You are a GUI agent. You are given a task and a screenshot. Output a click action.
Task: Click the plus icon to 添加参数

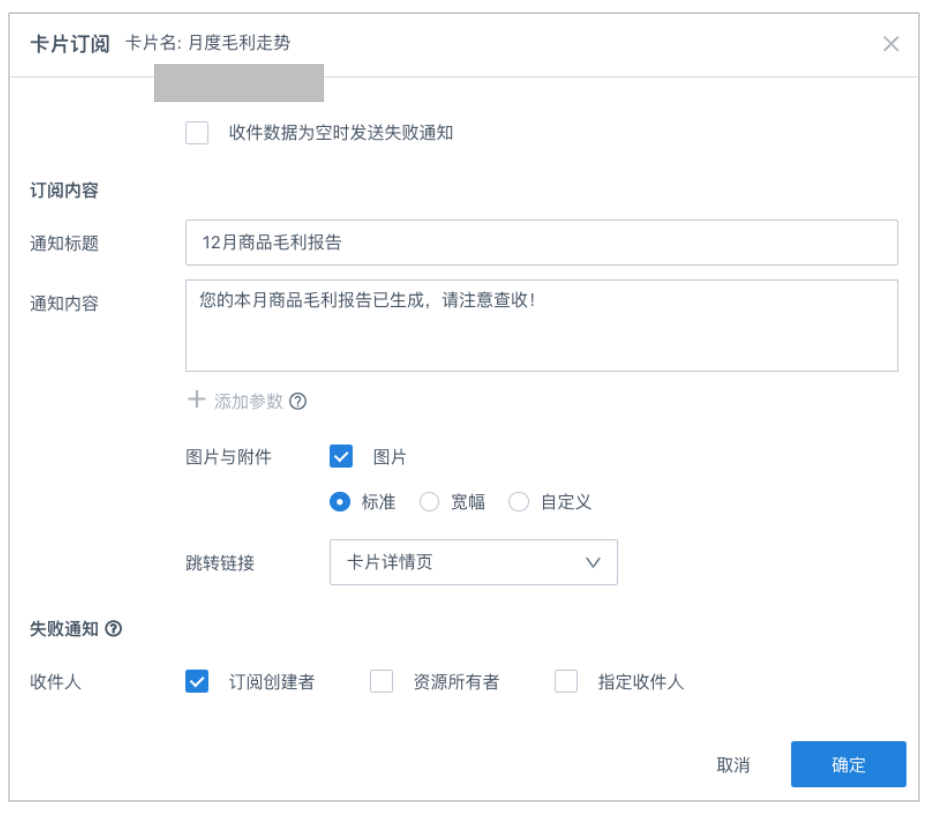click(x=196, y=401)
